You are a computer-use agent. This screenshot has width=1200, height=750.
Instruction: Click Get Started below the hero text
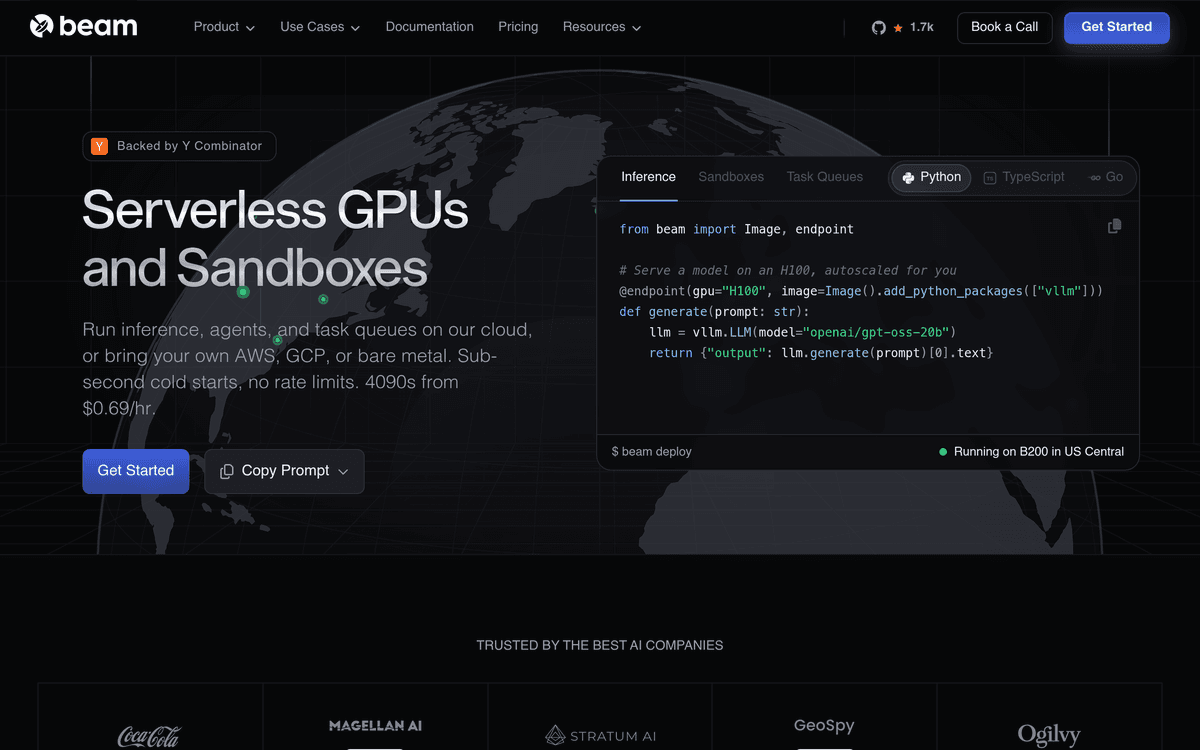click(136, 471)
